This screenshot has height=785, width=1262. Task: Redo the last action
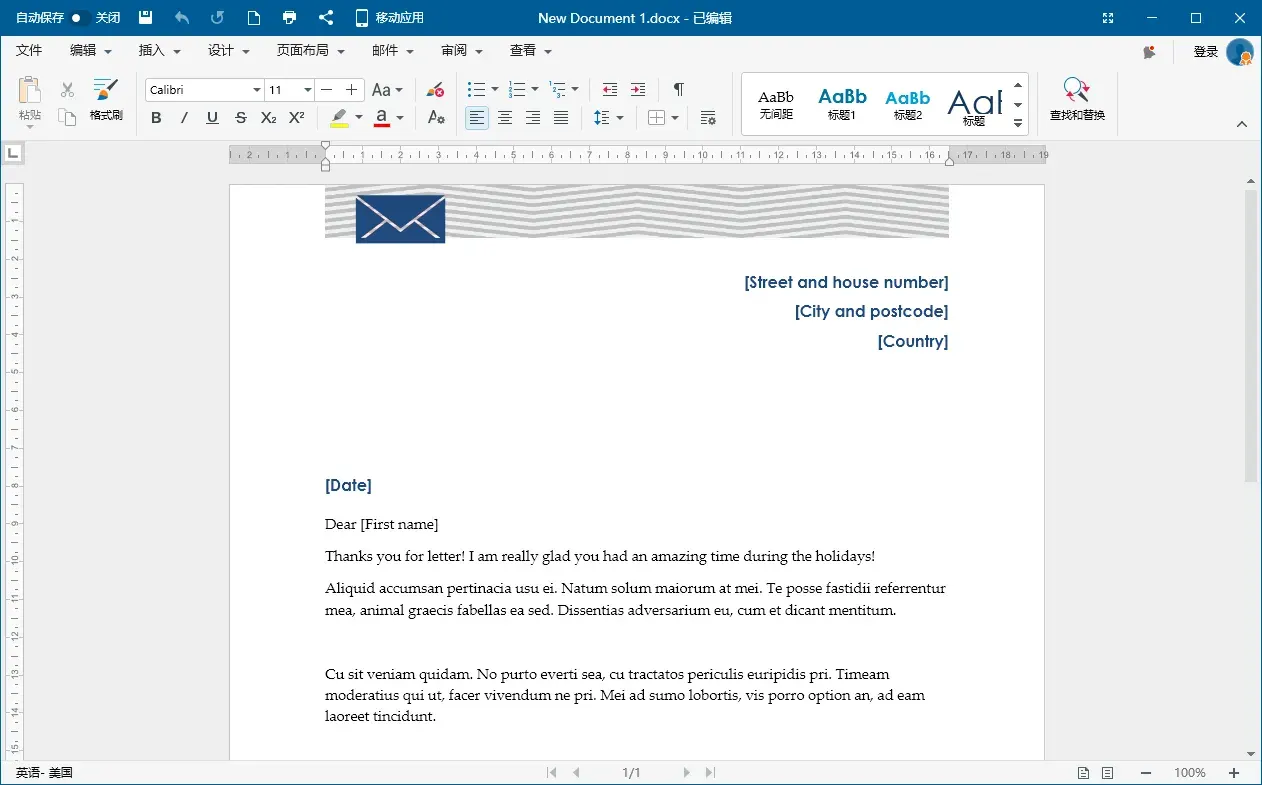coord(218,18)
